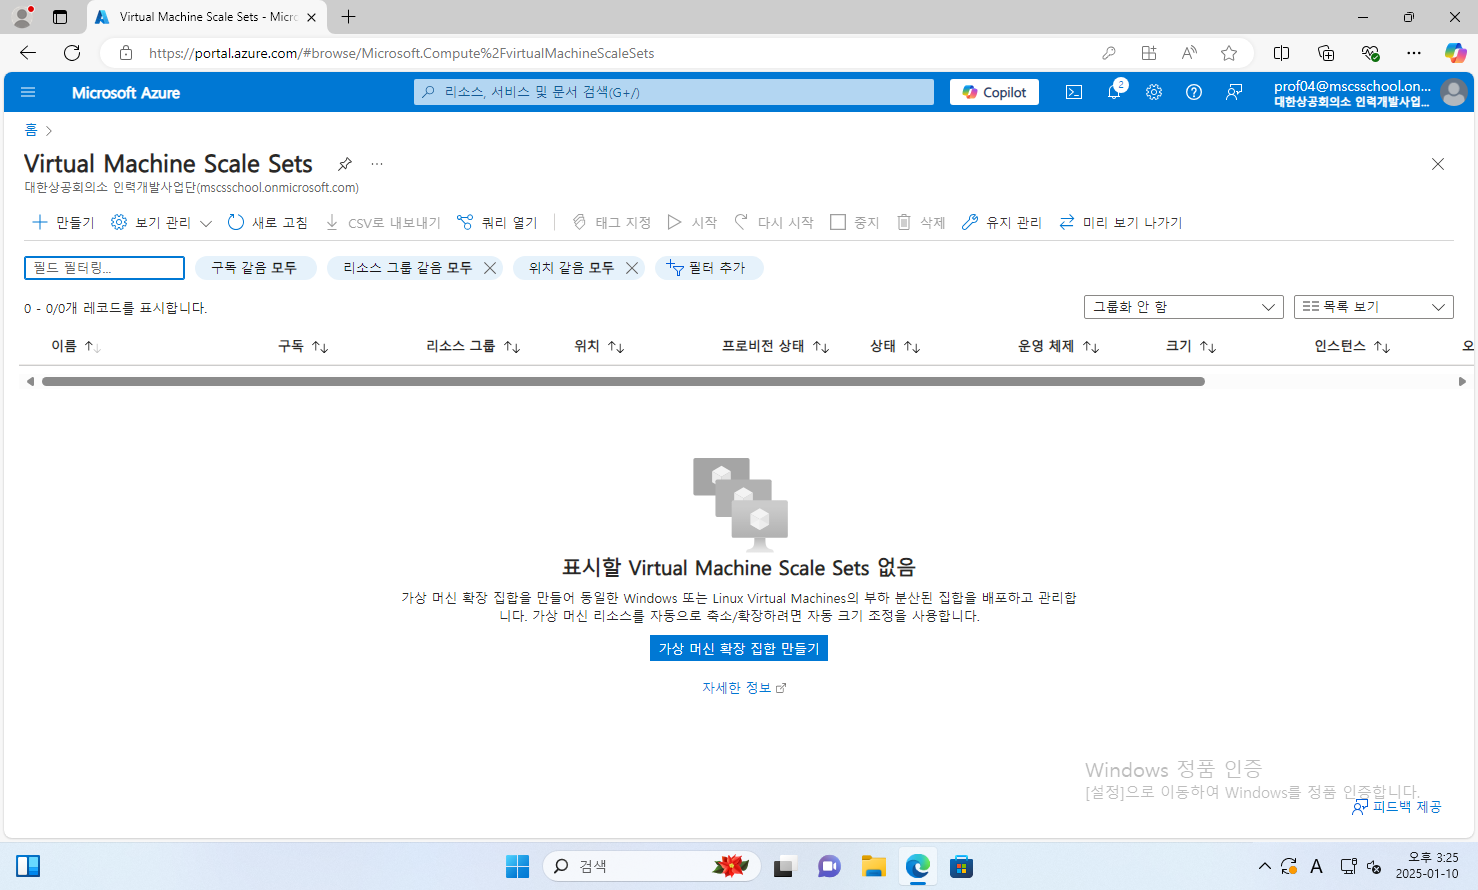Sort by 구독 column header
This screenshot has height=890, width=1478.
coord(303,346)
